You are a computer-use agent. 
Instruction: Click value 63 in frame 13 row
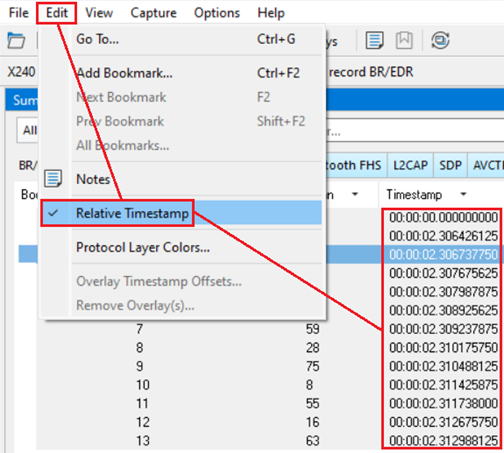(x=313, y=441)
